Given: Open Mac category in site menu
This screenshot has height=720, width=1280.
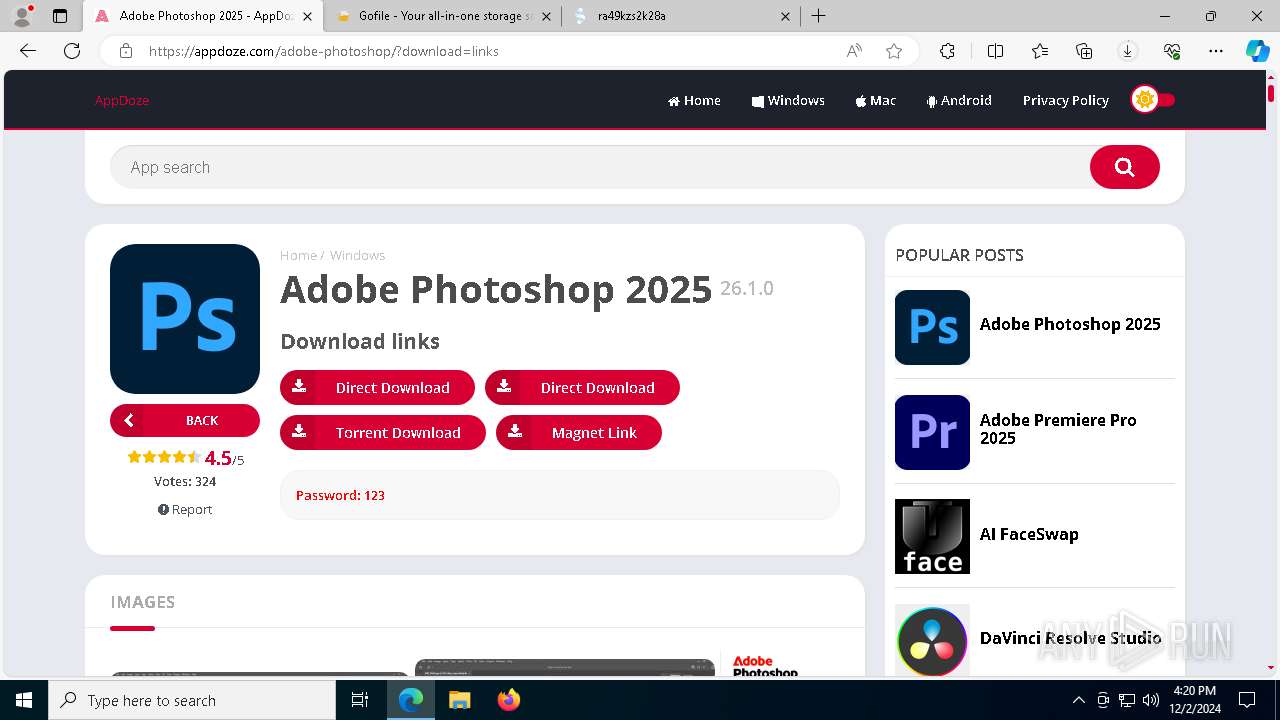Looking at the screenshot, I should tap(876, 100).
